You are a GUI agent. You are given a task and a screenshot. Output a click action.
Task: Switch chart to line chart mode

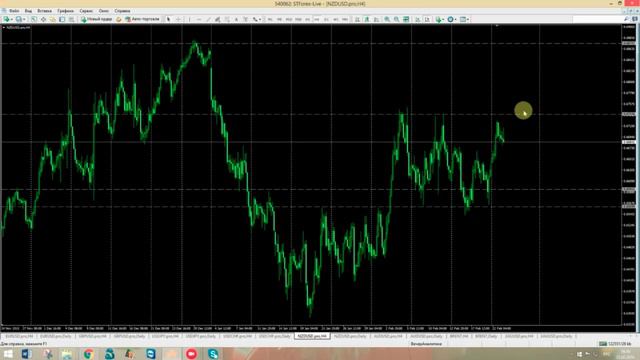(376, 19)
